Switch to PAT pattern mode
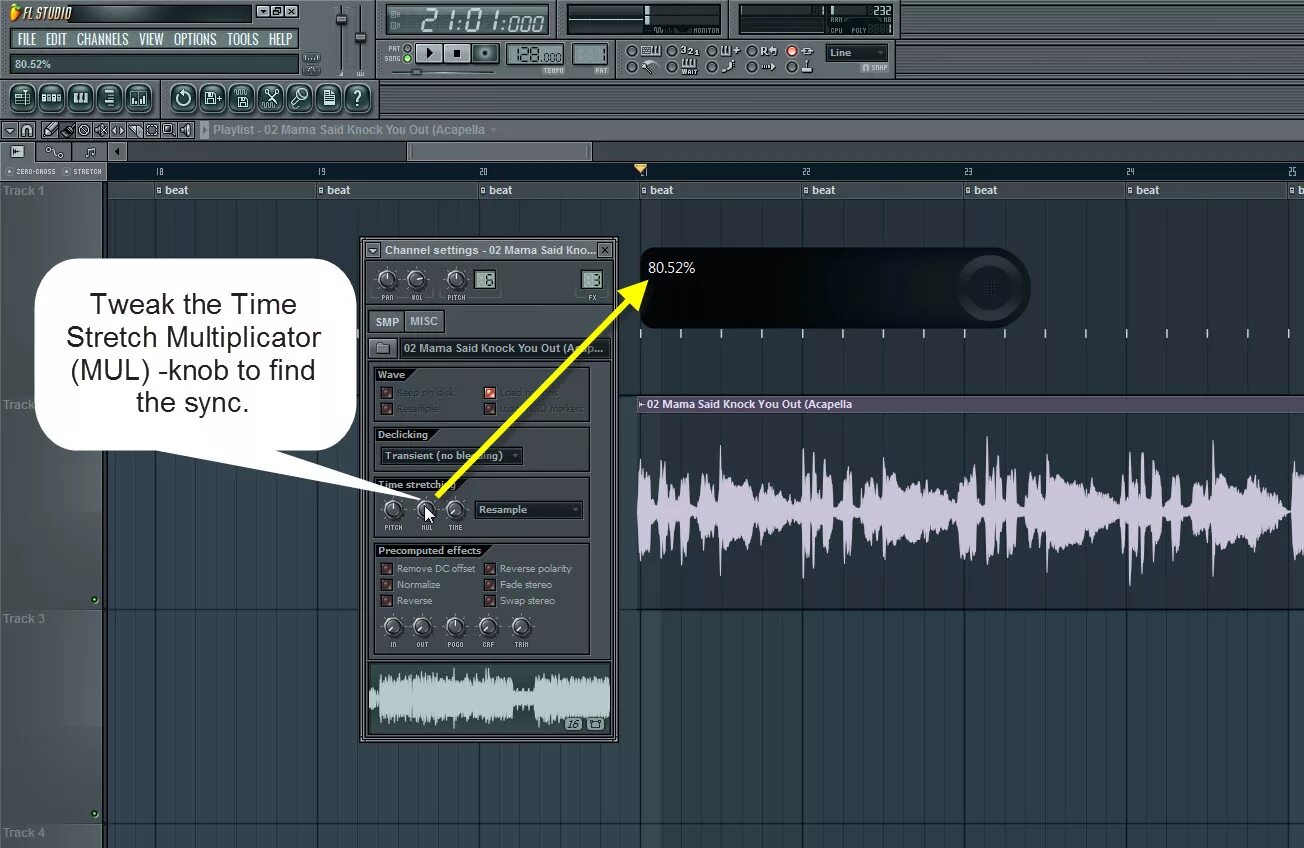Screen dimensions: 1304x848 click(409, 48)
